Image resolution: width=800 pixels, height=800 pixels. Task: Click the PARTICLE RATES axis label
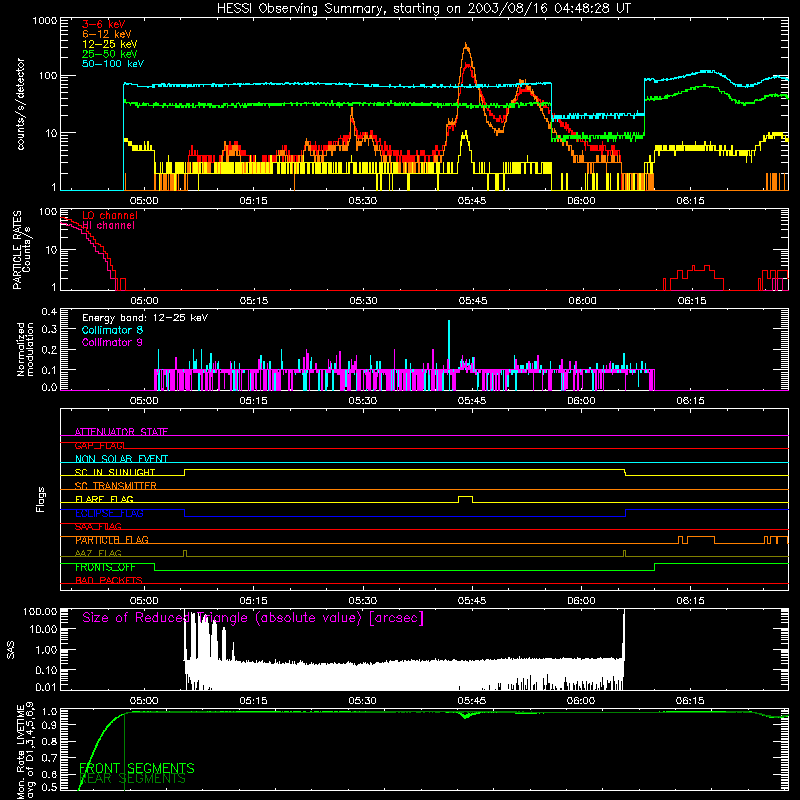click(x=17, y=249)
